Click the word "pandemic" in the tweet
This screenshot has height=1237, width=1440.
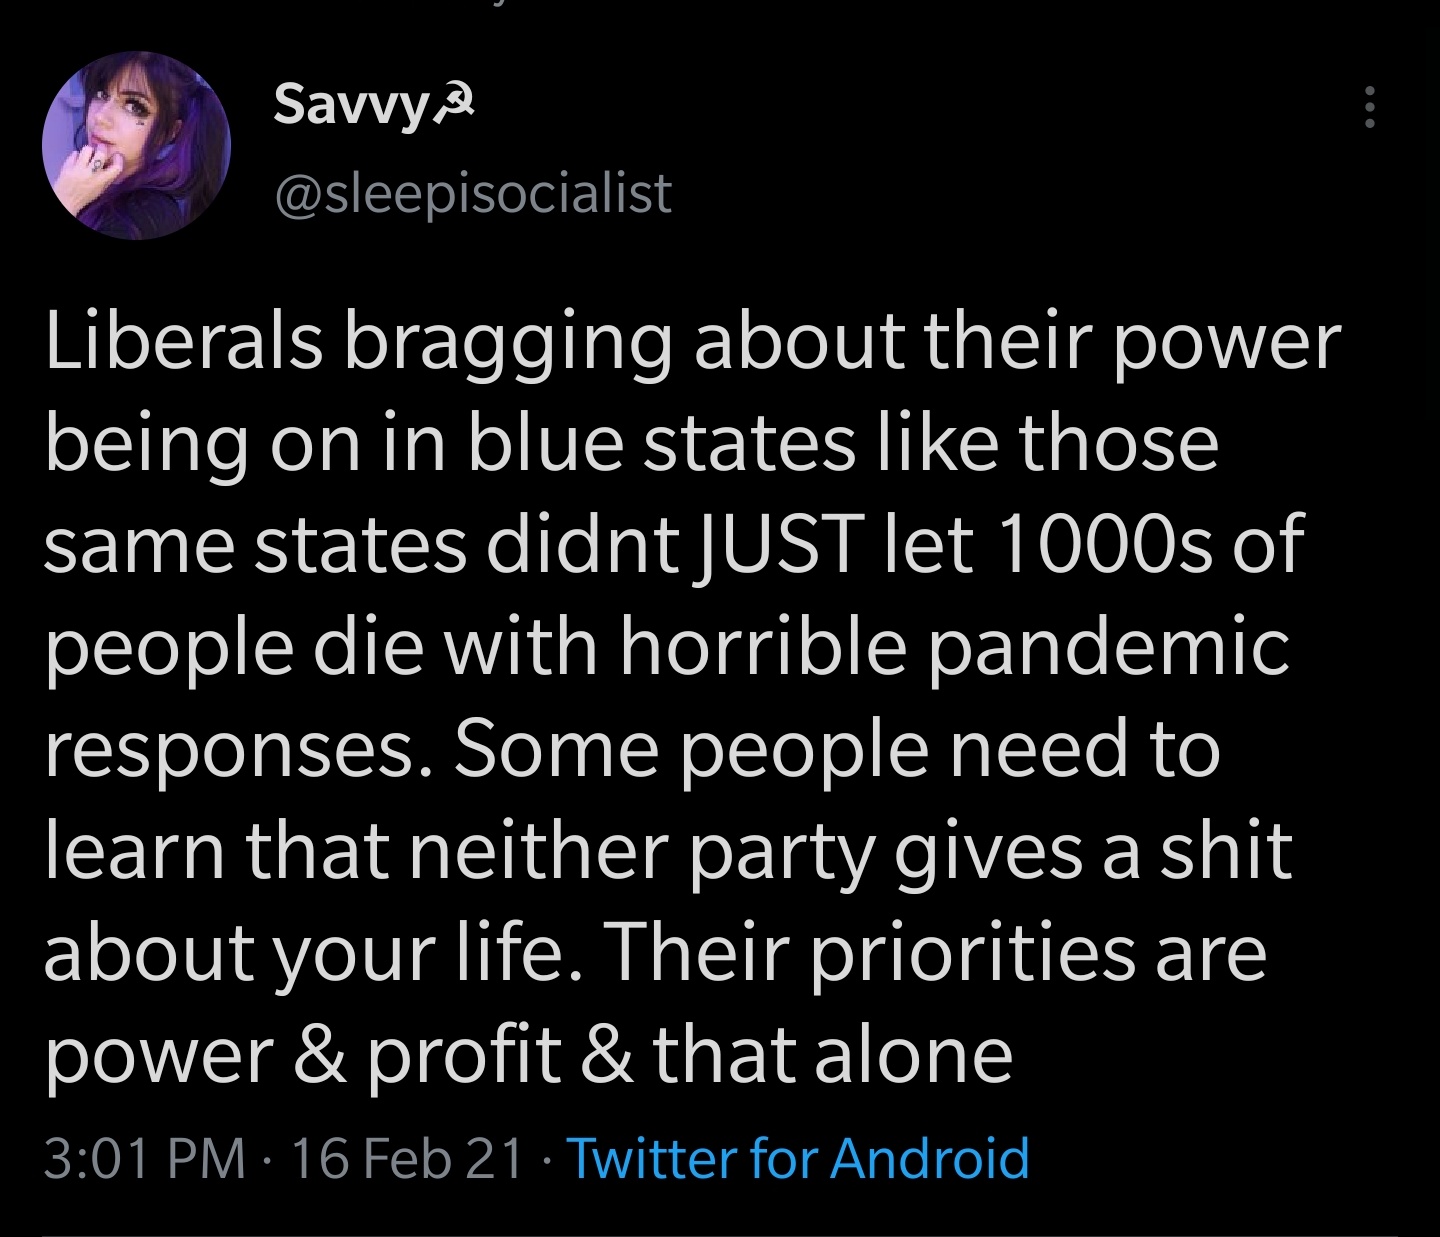pyautogui.click(x=1109, y=648)
